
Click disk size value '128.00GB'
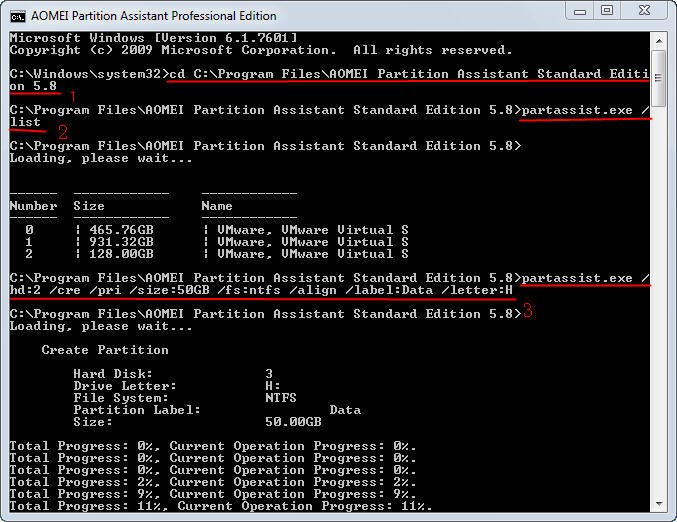click(x=121, y=254)
